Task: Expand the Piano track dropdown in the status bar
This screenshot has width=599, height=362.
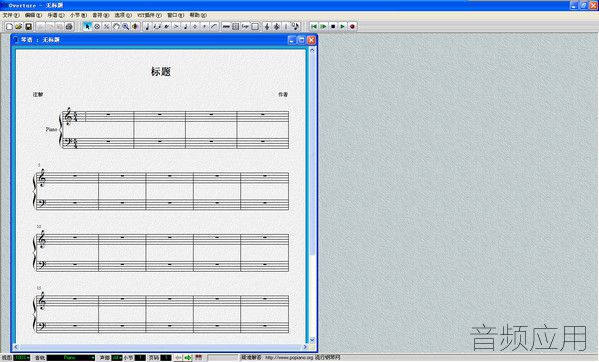Action: 71,358
